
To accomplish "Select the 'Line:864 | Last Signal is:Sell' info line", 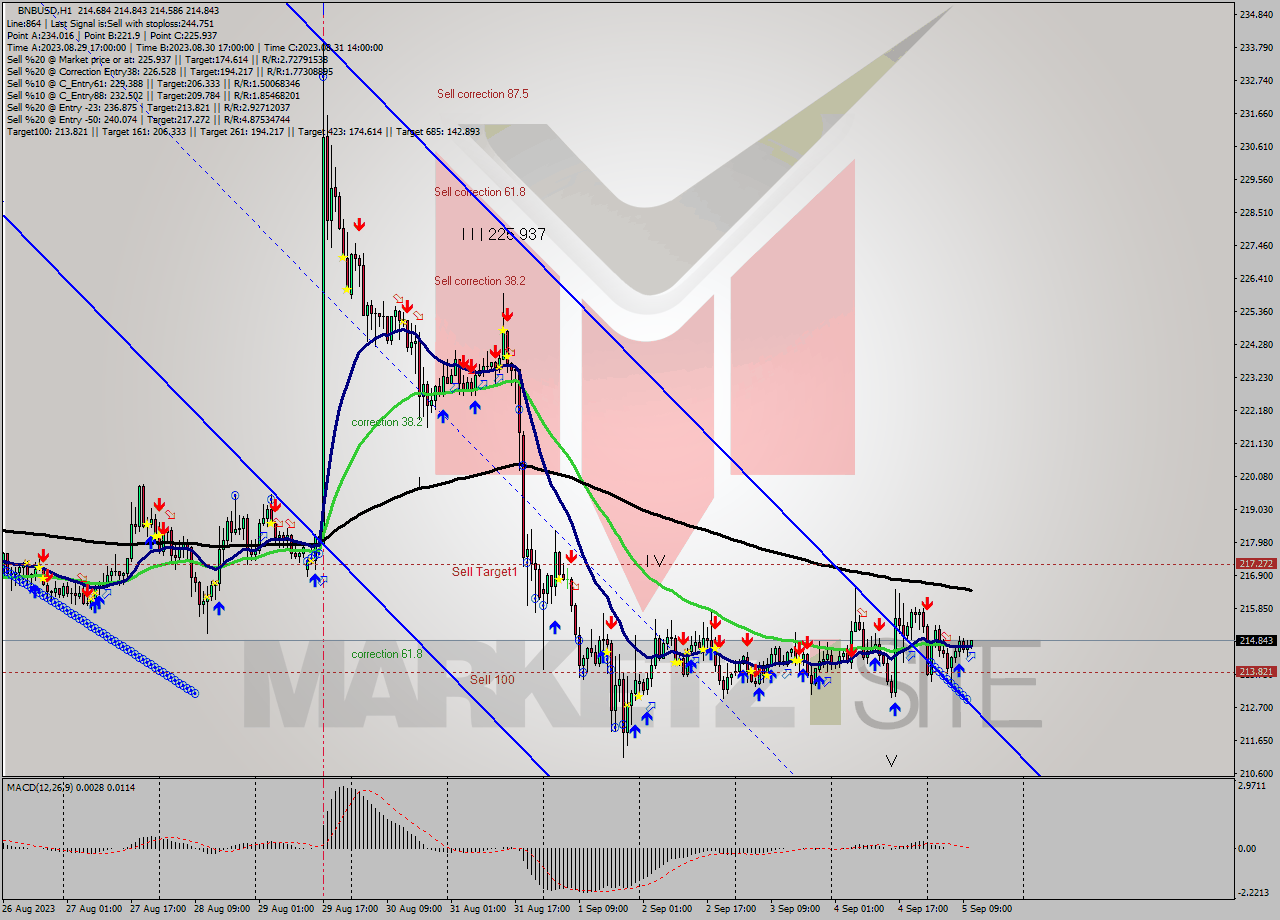I will tap(110, 22).
